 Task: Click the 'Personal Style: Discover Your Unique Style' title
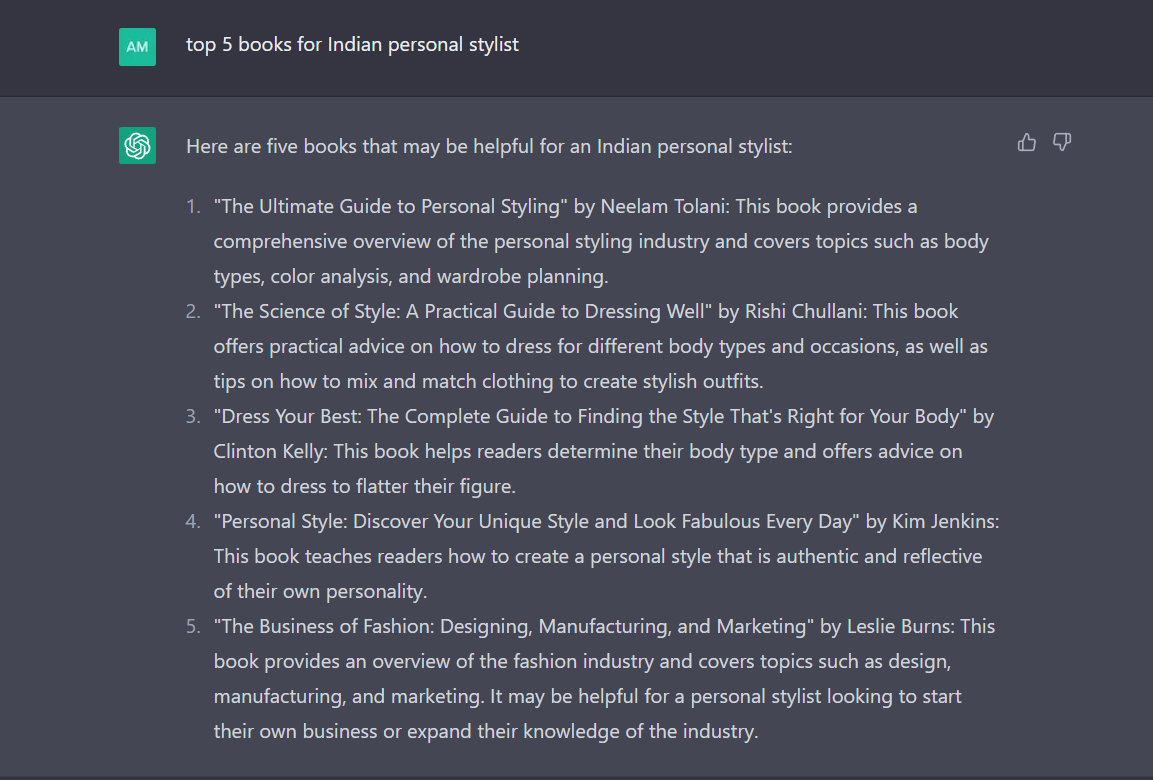(537, 522)
